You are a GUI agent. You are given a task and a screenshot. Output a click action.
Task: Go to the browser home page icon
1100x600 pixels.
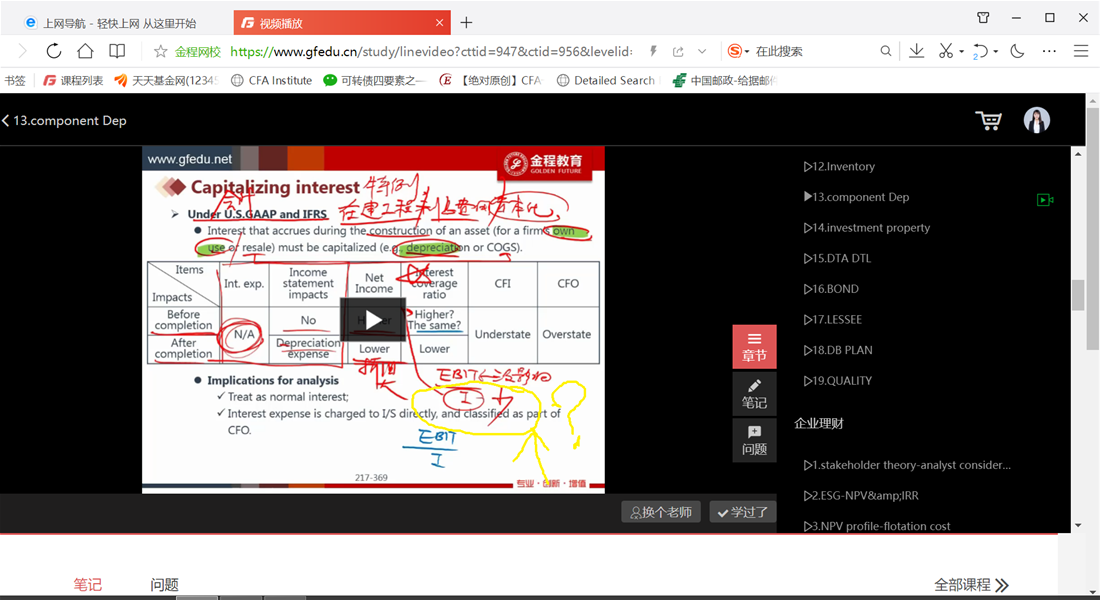coord(86,51)
